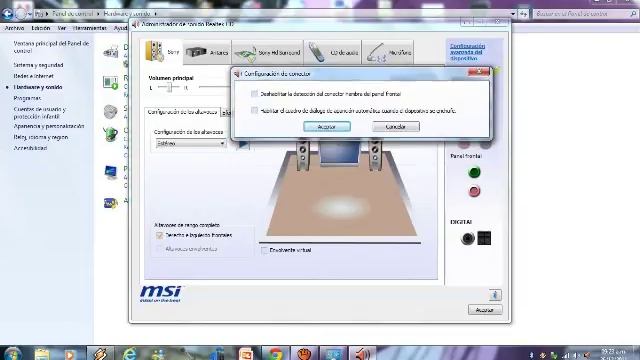Screen dimensions: 640x360
Task: Click the refresh button beside the address bar
Action: pos(524,14)
